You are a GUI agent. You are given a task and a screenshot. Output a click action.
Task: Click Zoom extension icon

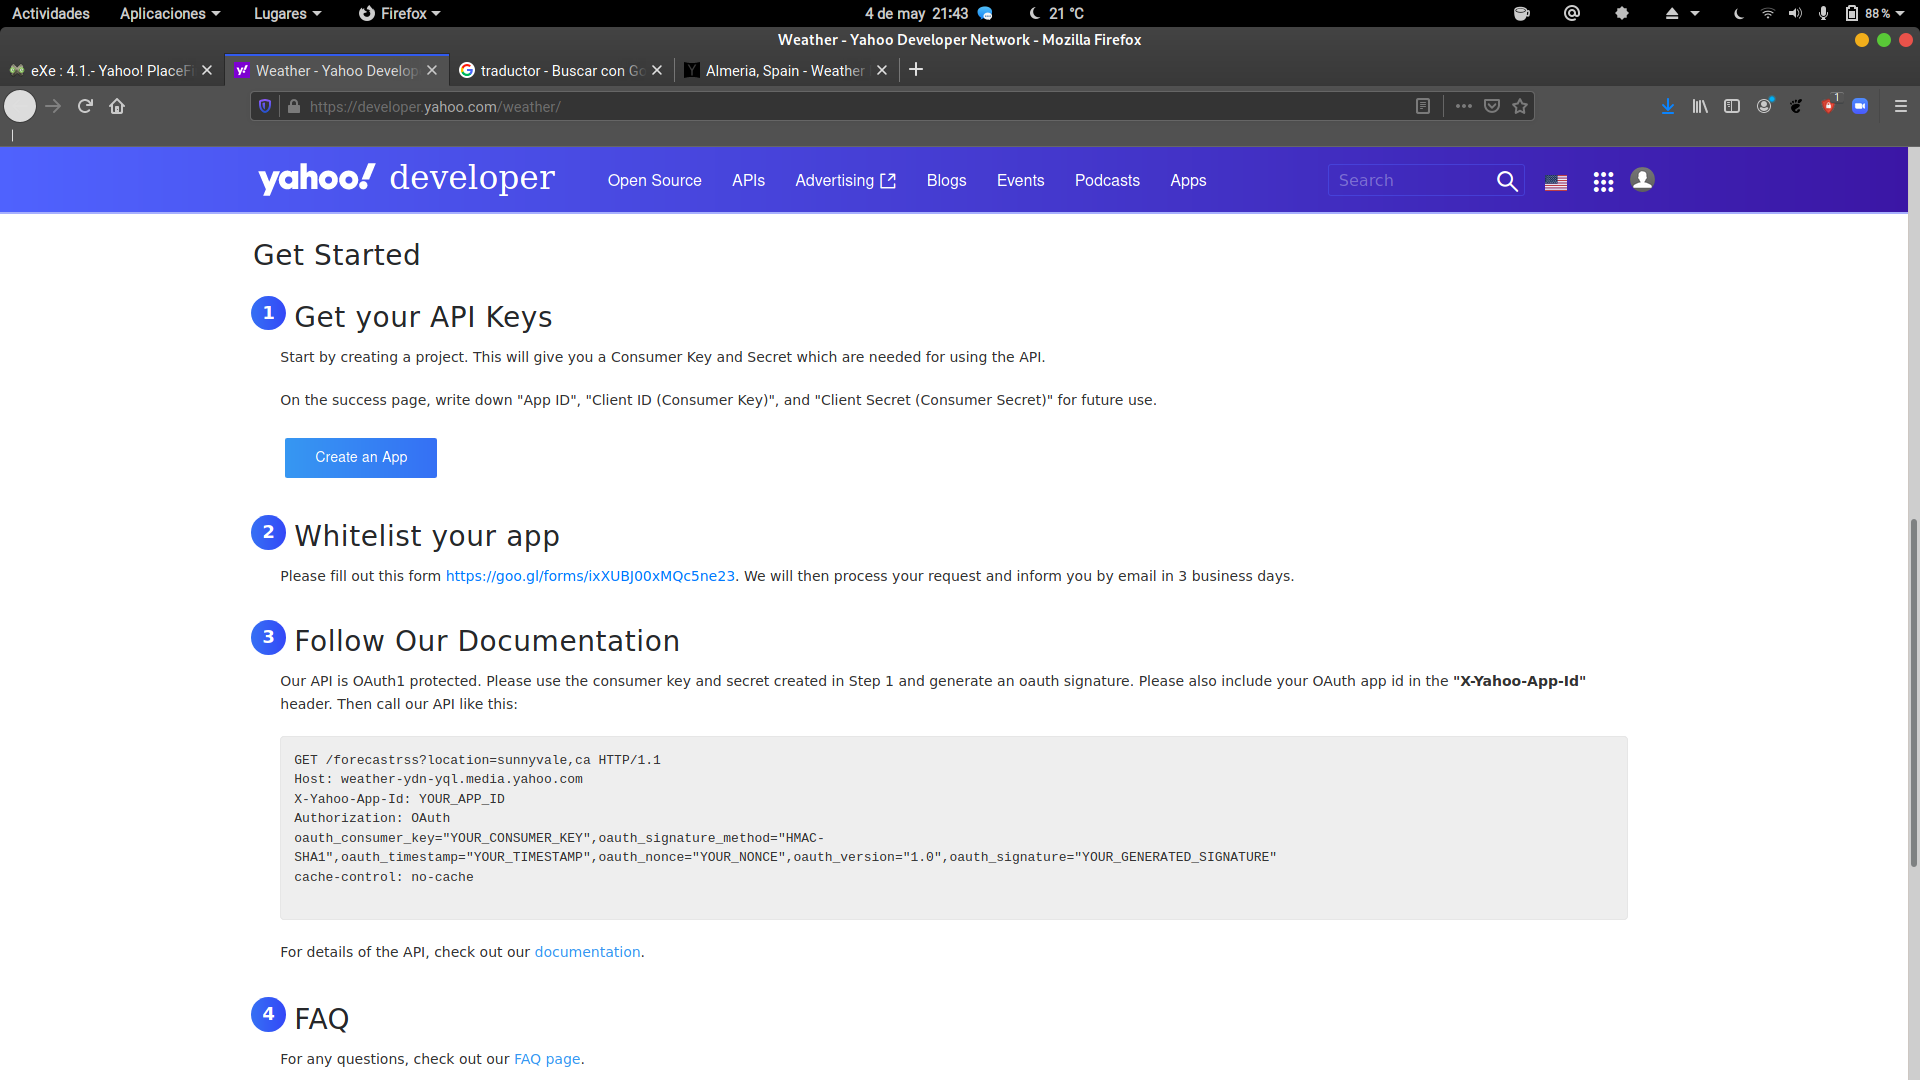click(x=1860, y=106)
